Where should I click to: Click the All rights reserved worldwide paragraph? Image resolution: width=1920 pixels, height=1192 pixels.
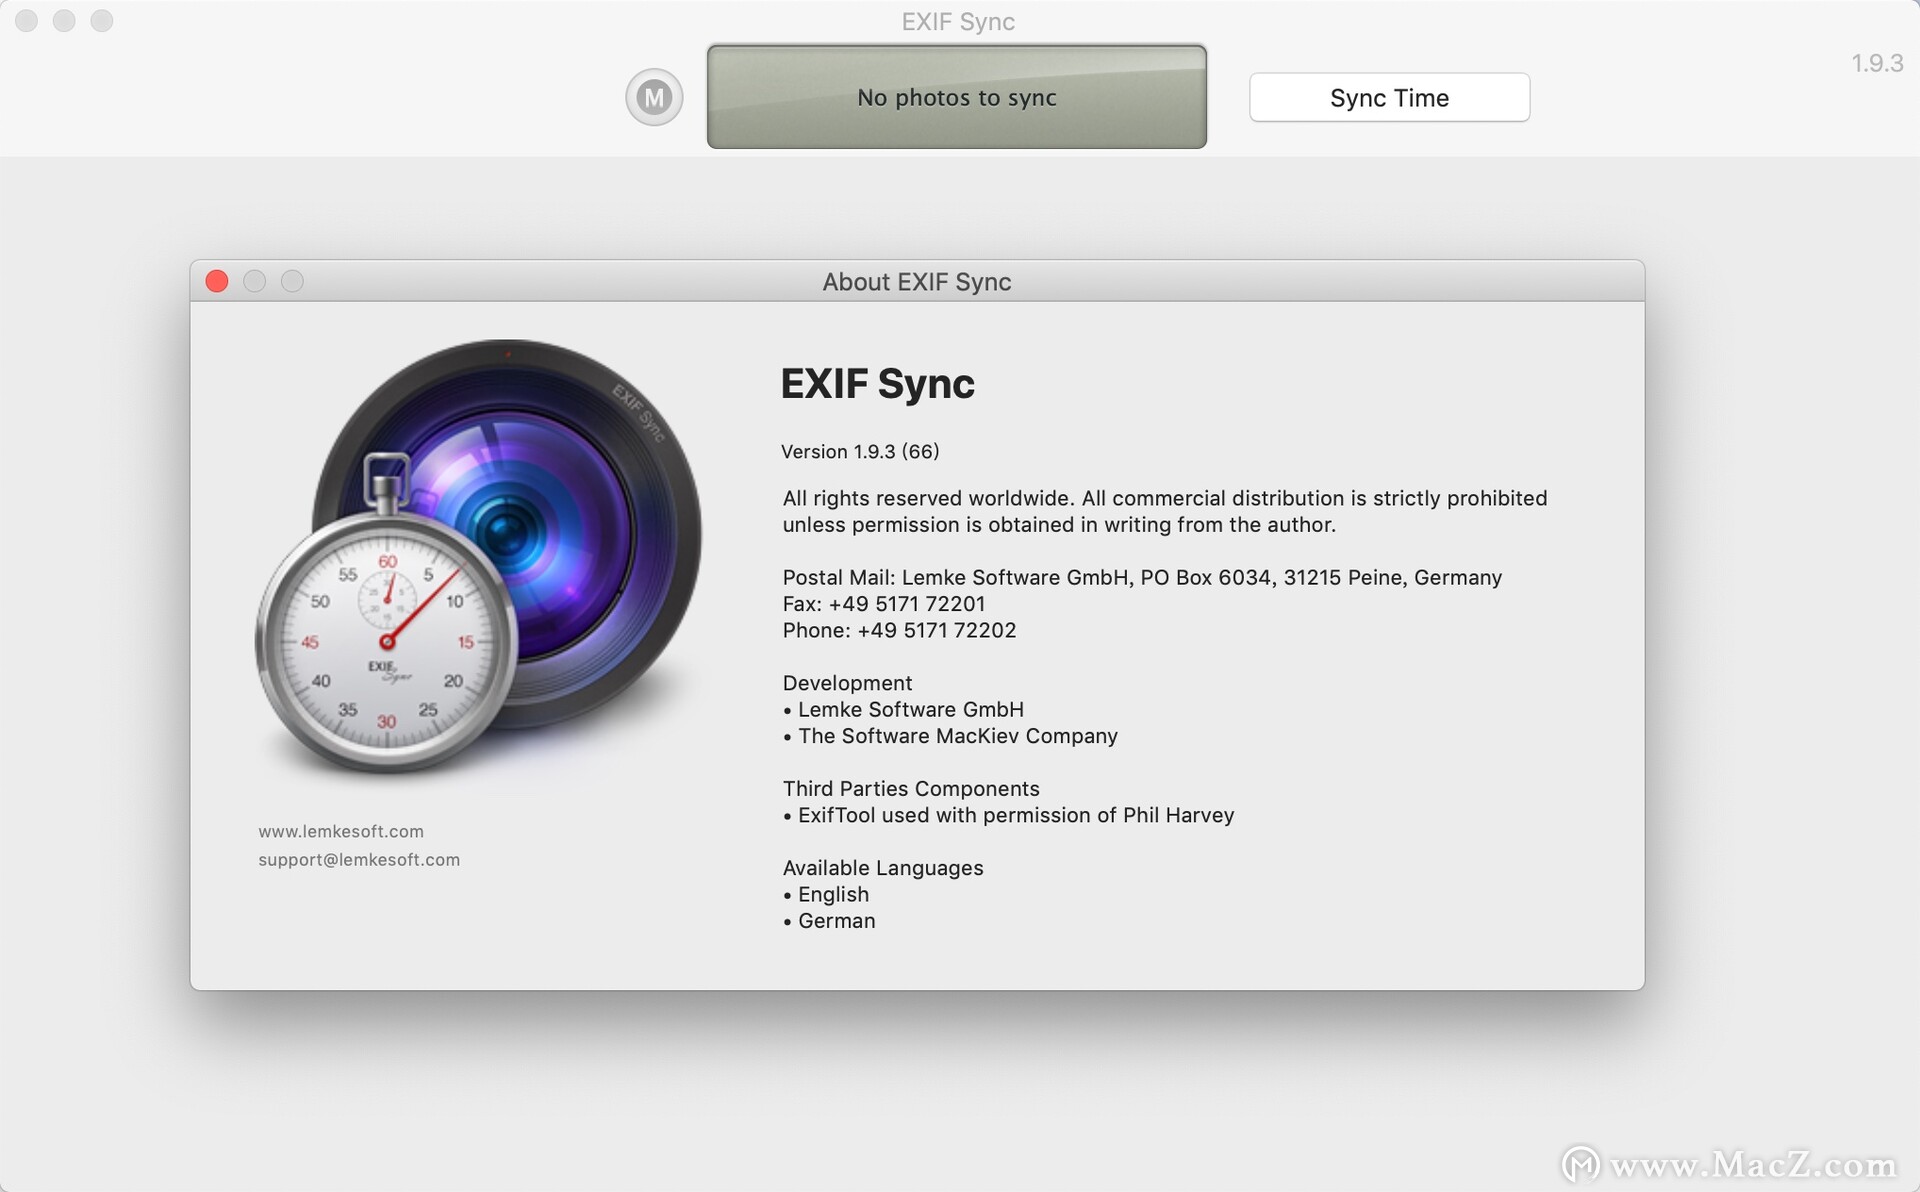tap(1165, 511)
